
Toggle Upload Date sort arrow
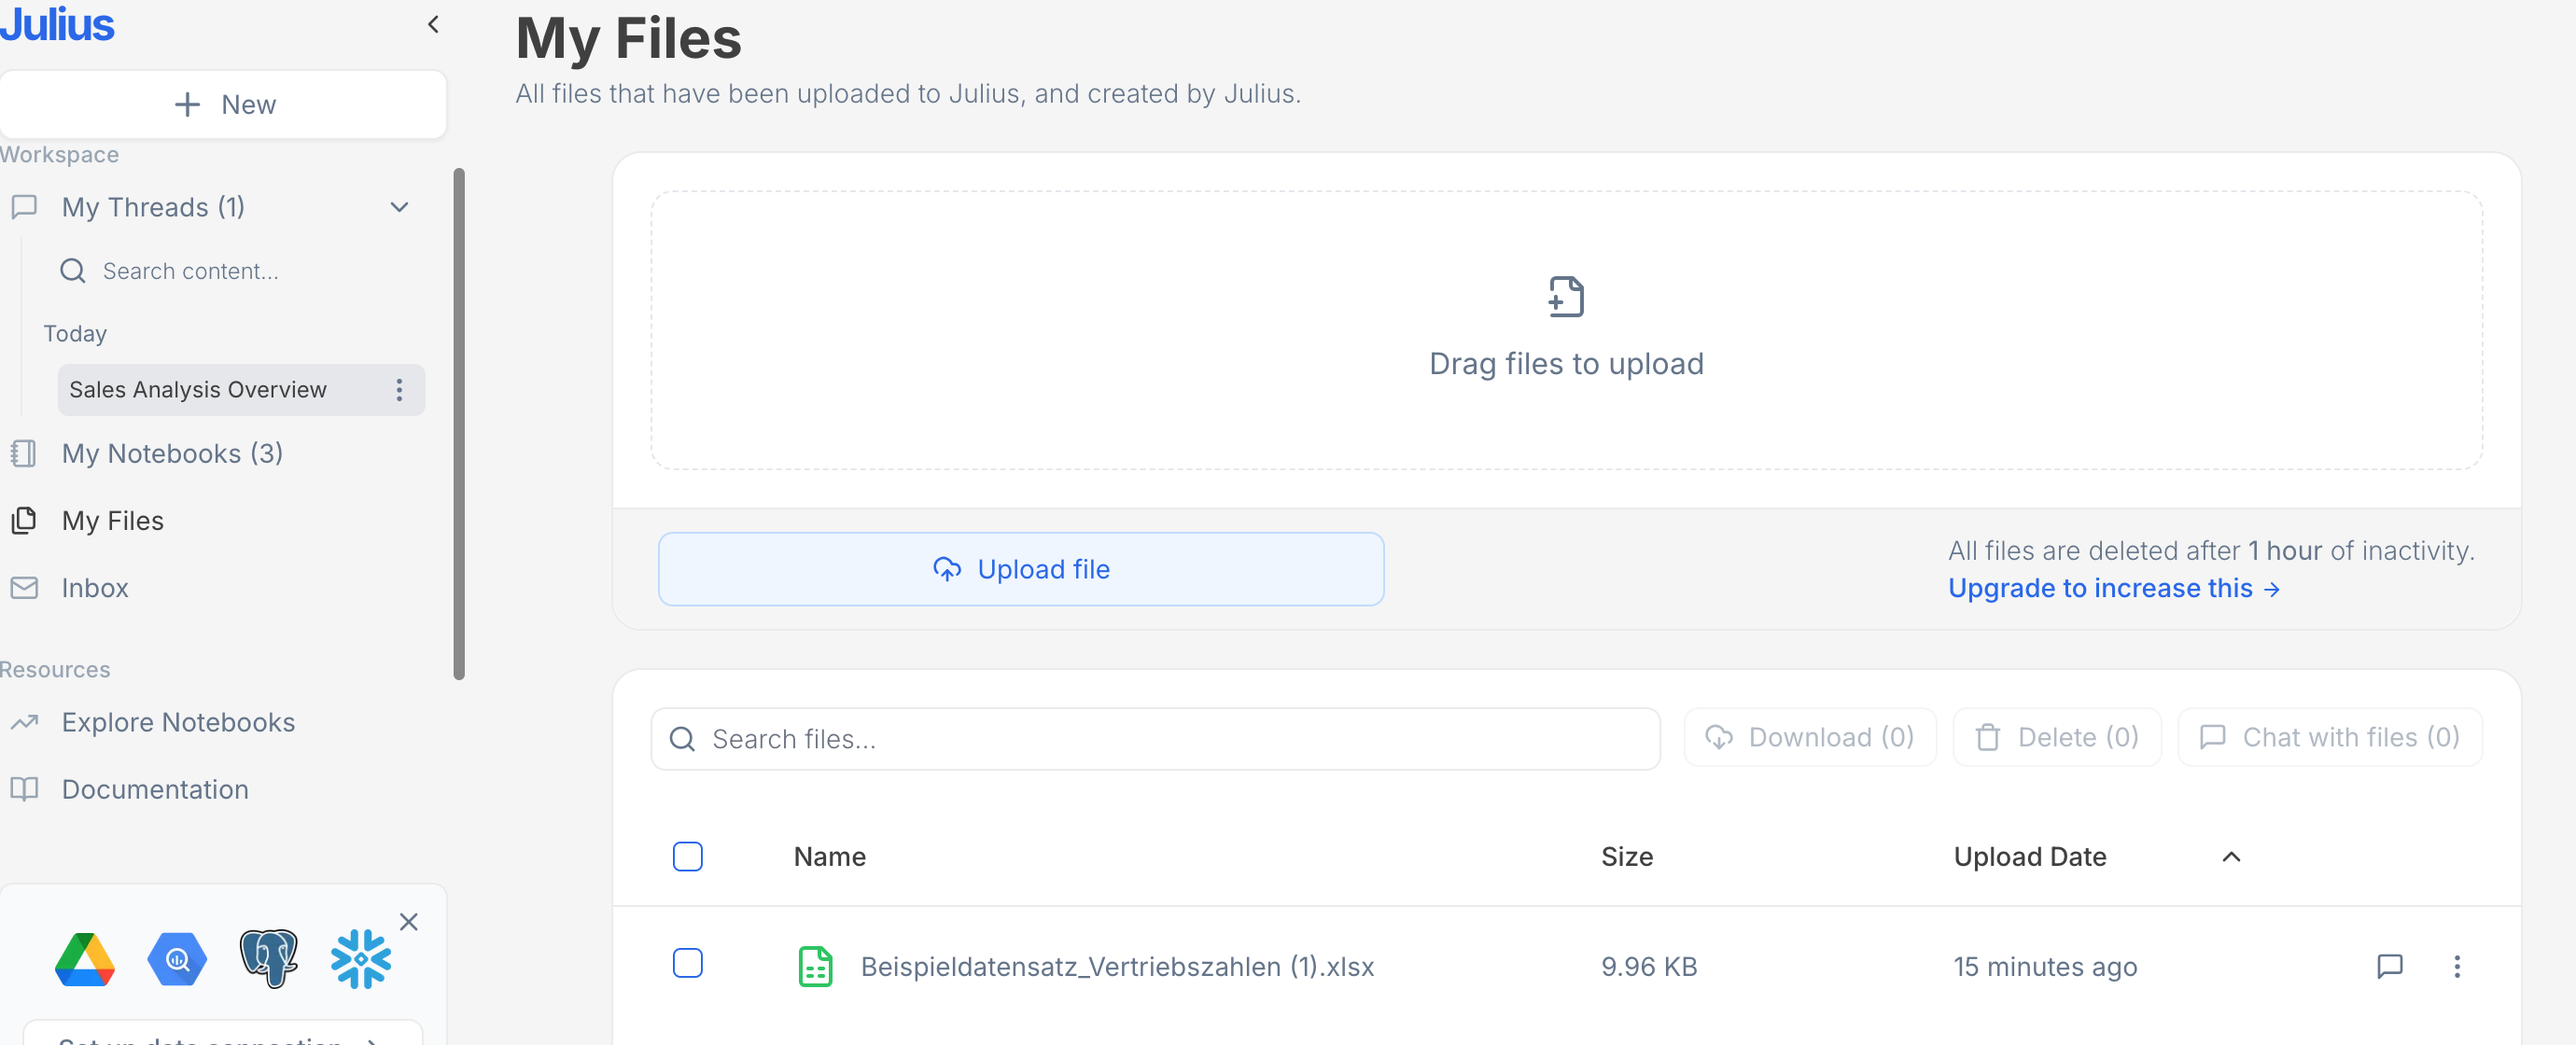click(2230, 857)
